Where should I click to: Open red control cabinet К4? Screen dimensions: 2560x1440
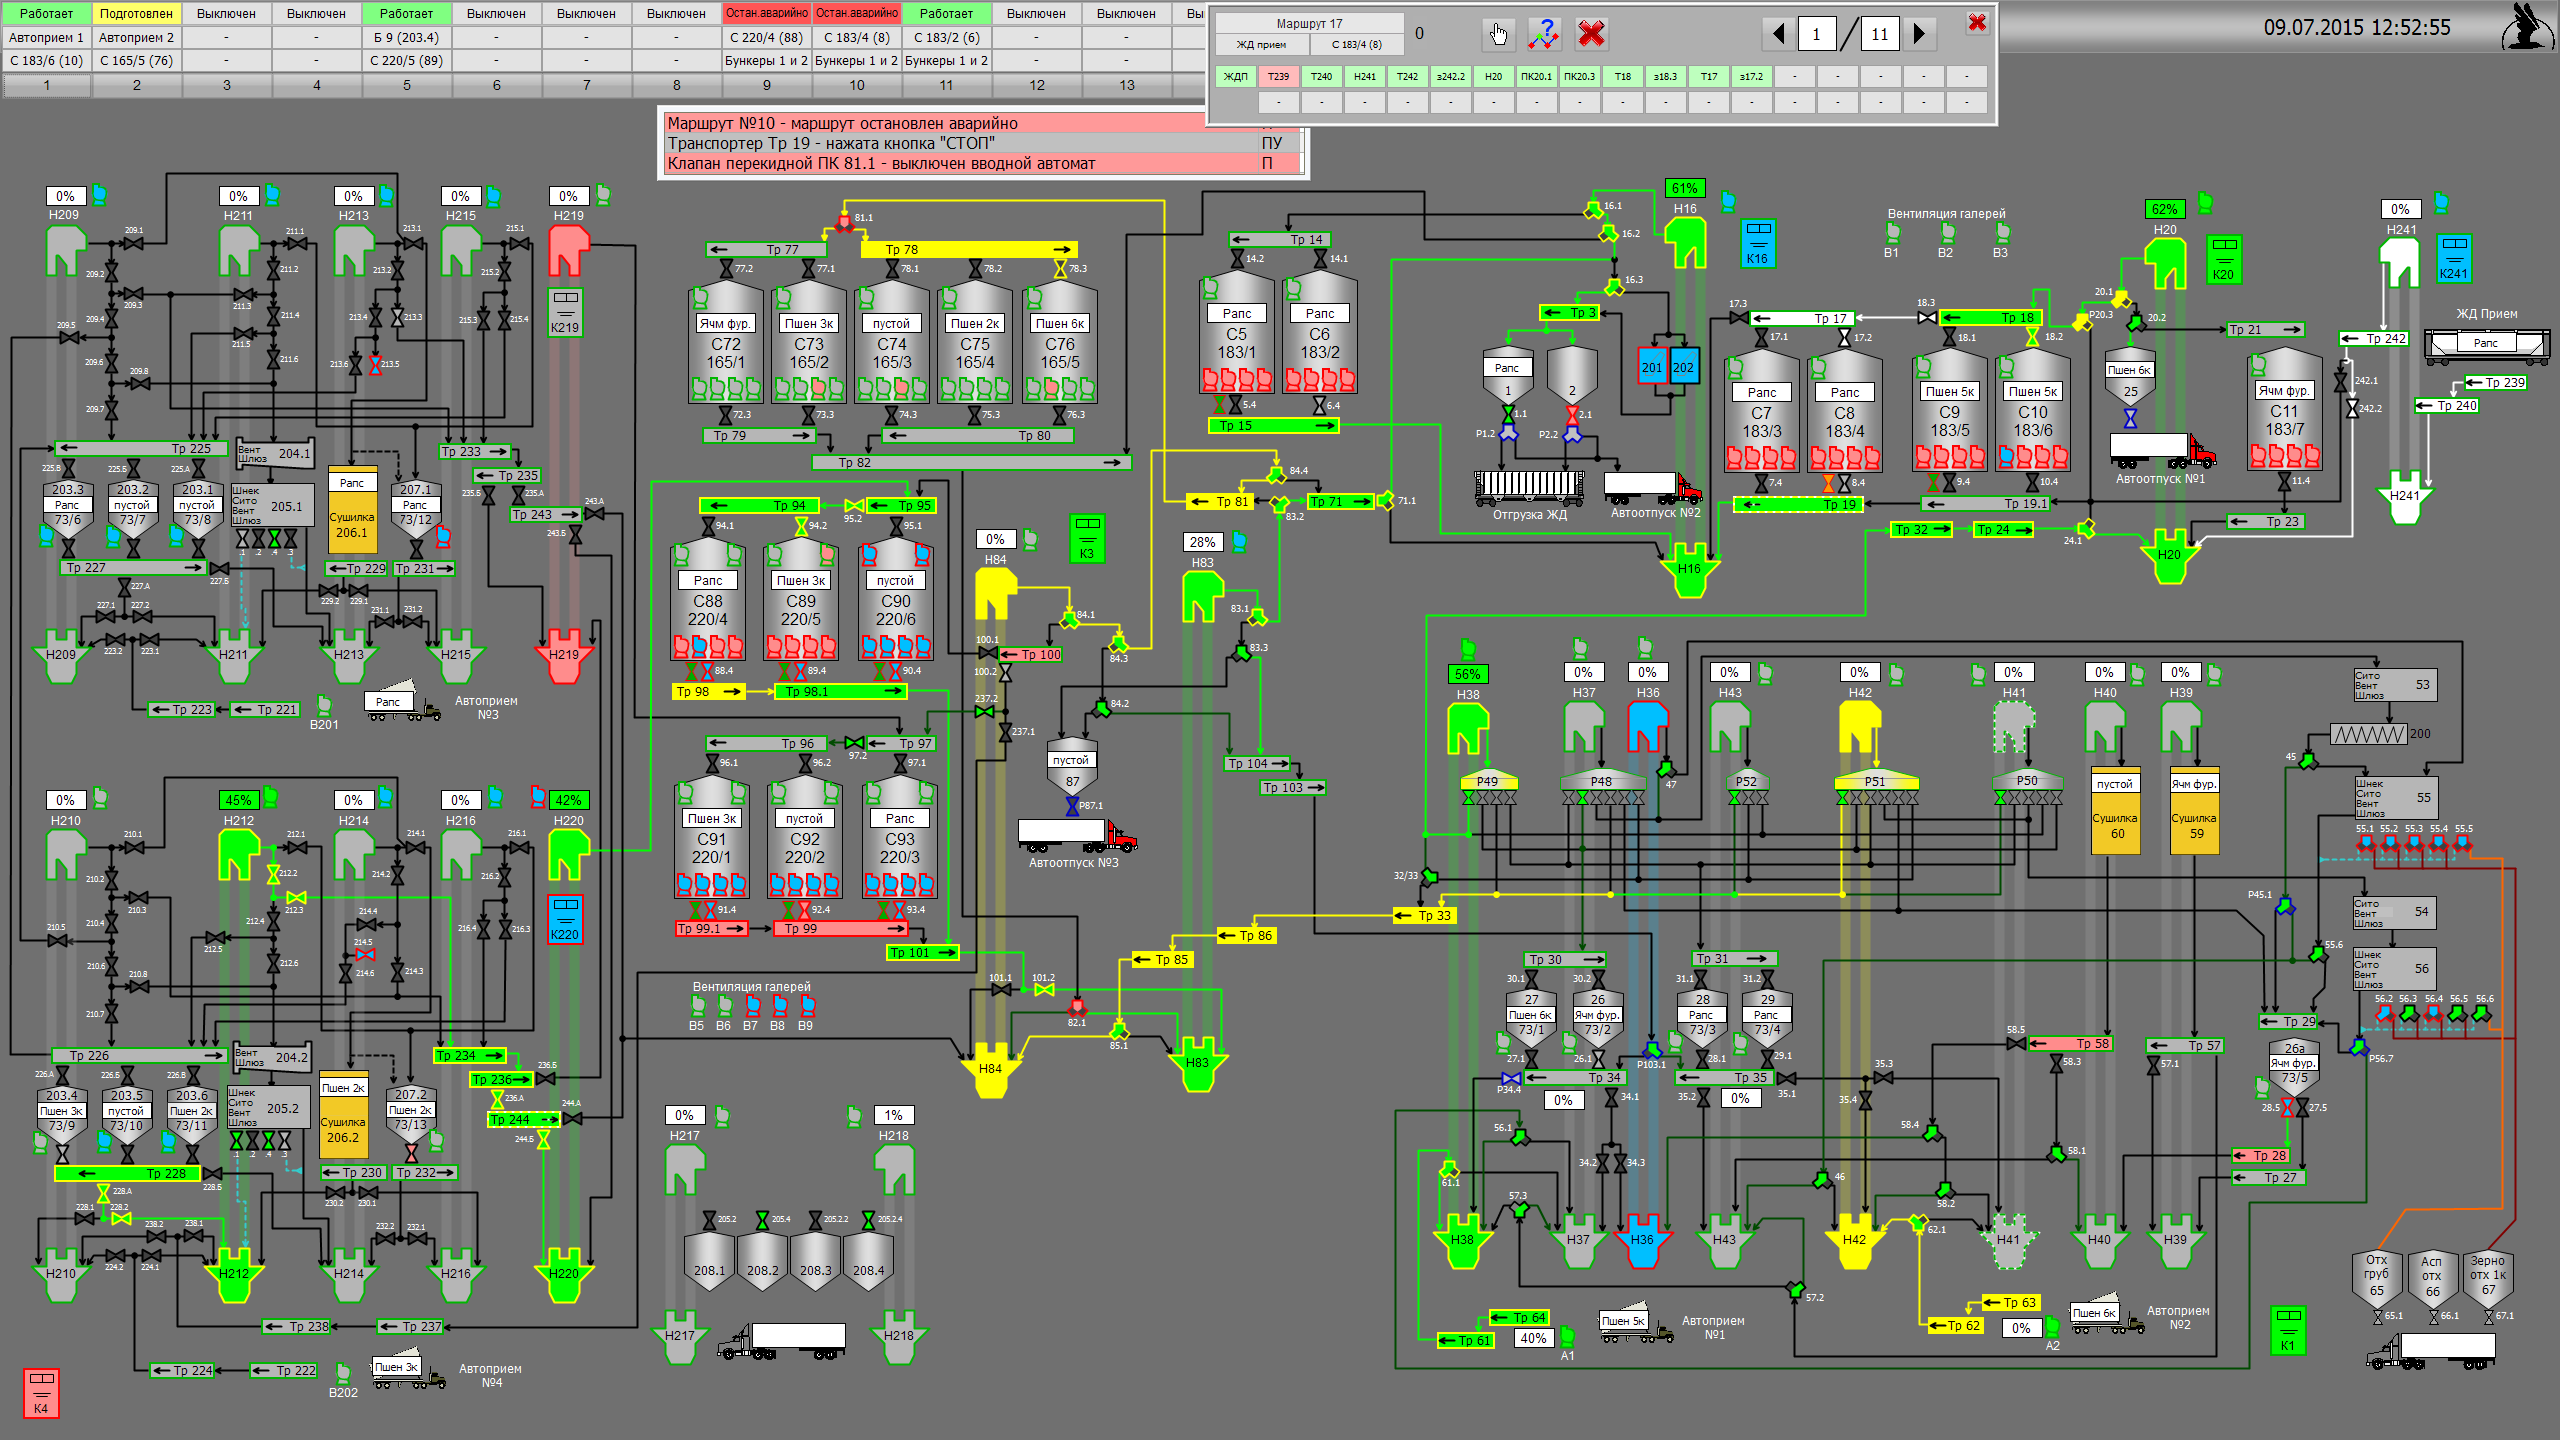pos(41,1393)
